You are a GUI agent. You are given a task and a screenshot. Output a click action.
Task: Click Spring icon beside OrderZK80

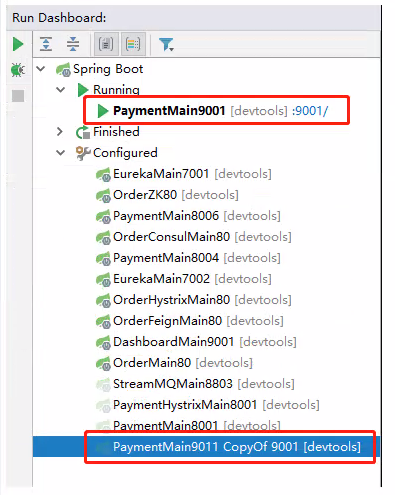103,196
